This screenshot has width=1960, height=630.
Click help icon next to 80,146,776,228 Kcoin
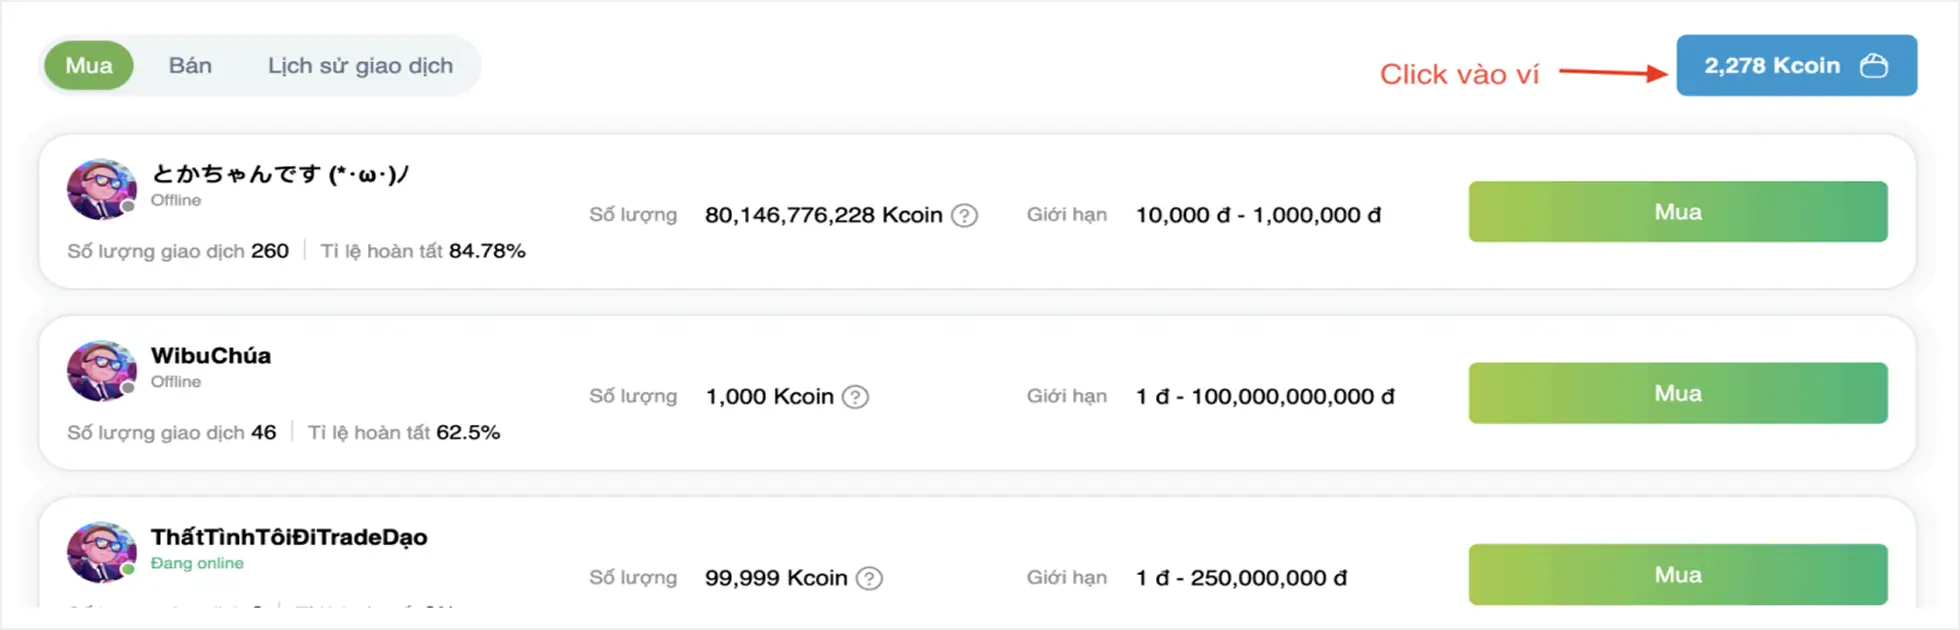pos(964,215)
